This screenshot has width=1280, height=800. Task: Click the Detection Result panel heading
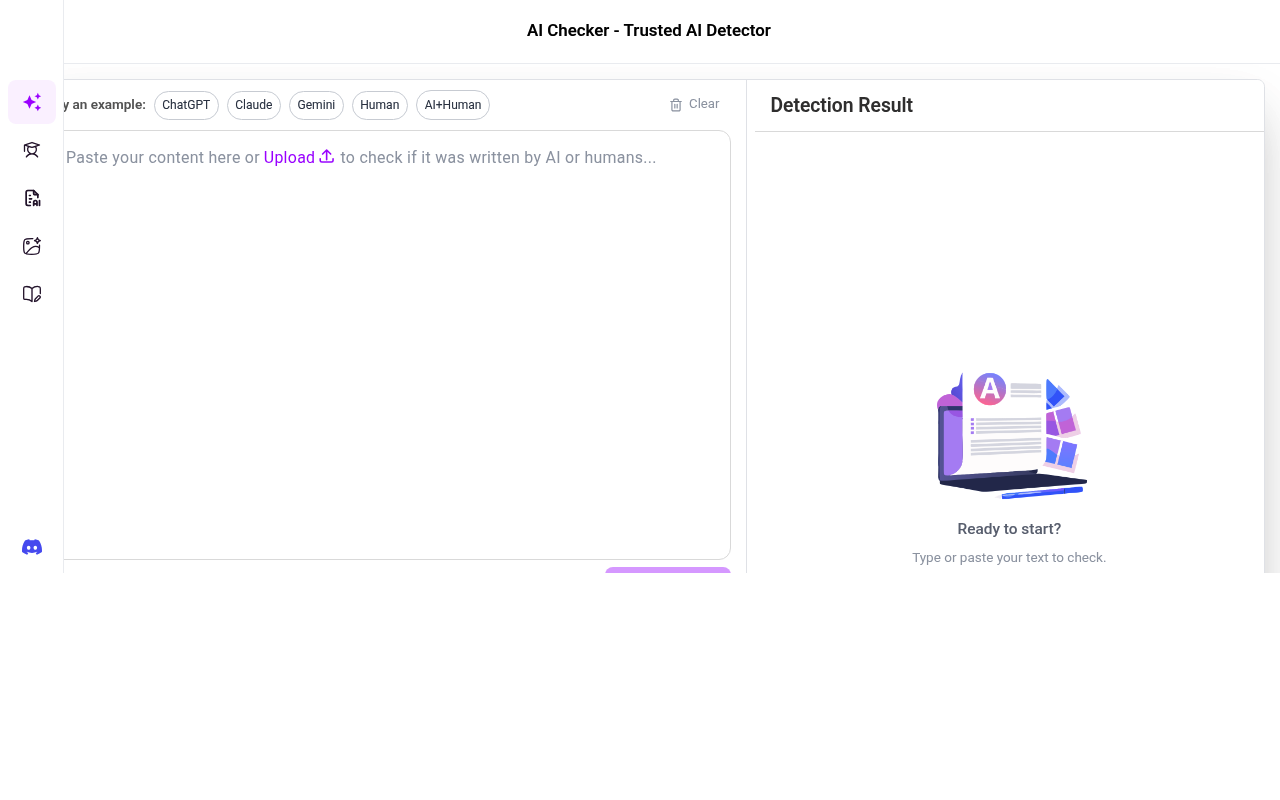841,105
